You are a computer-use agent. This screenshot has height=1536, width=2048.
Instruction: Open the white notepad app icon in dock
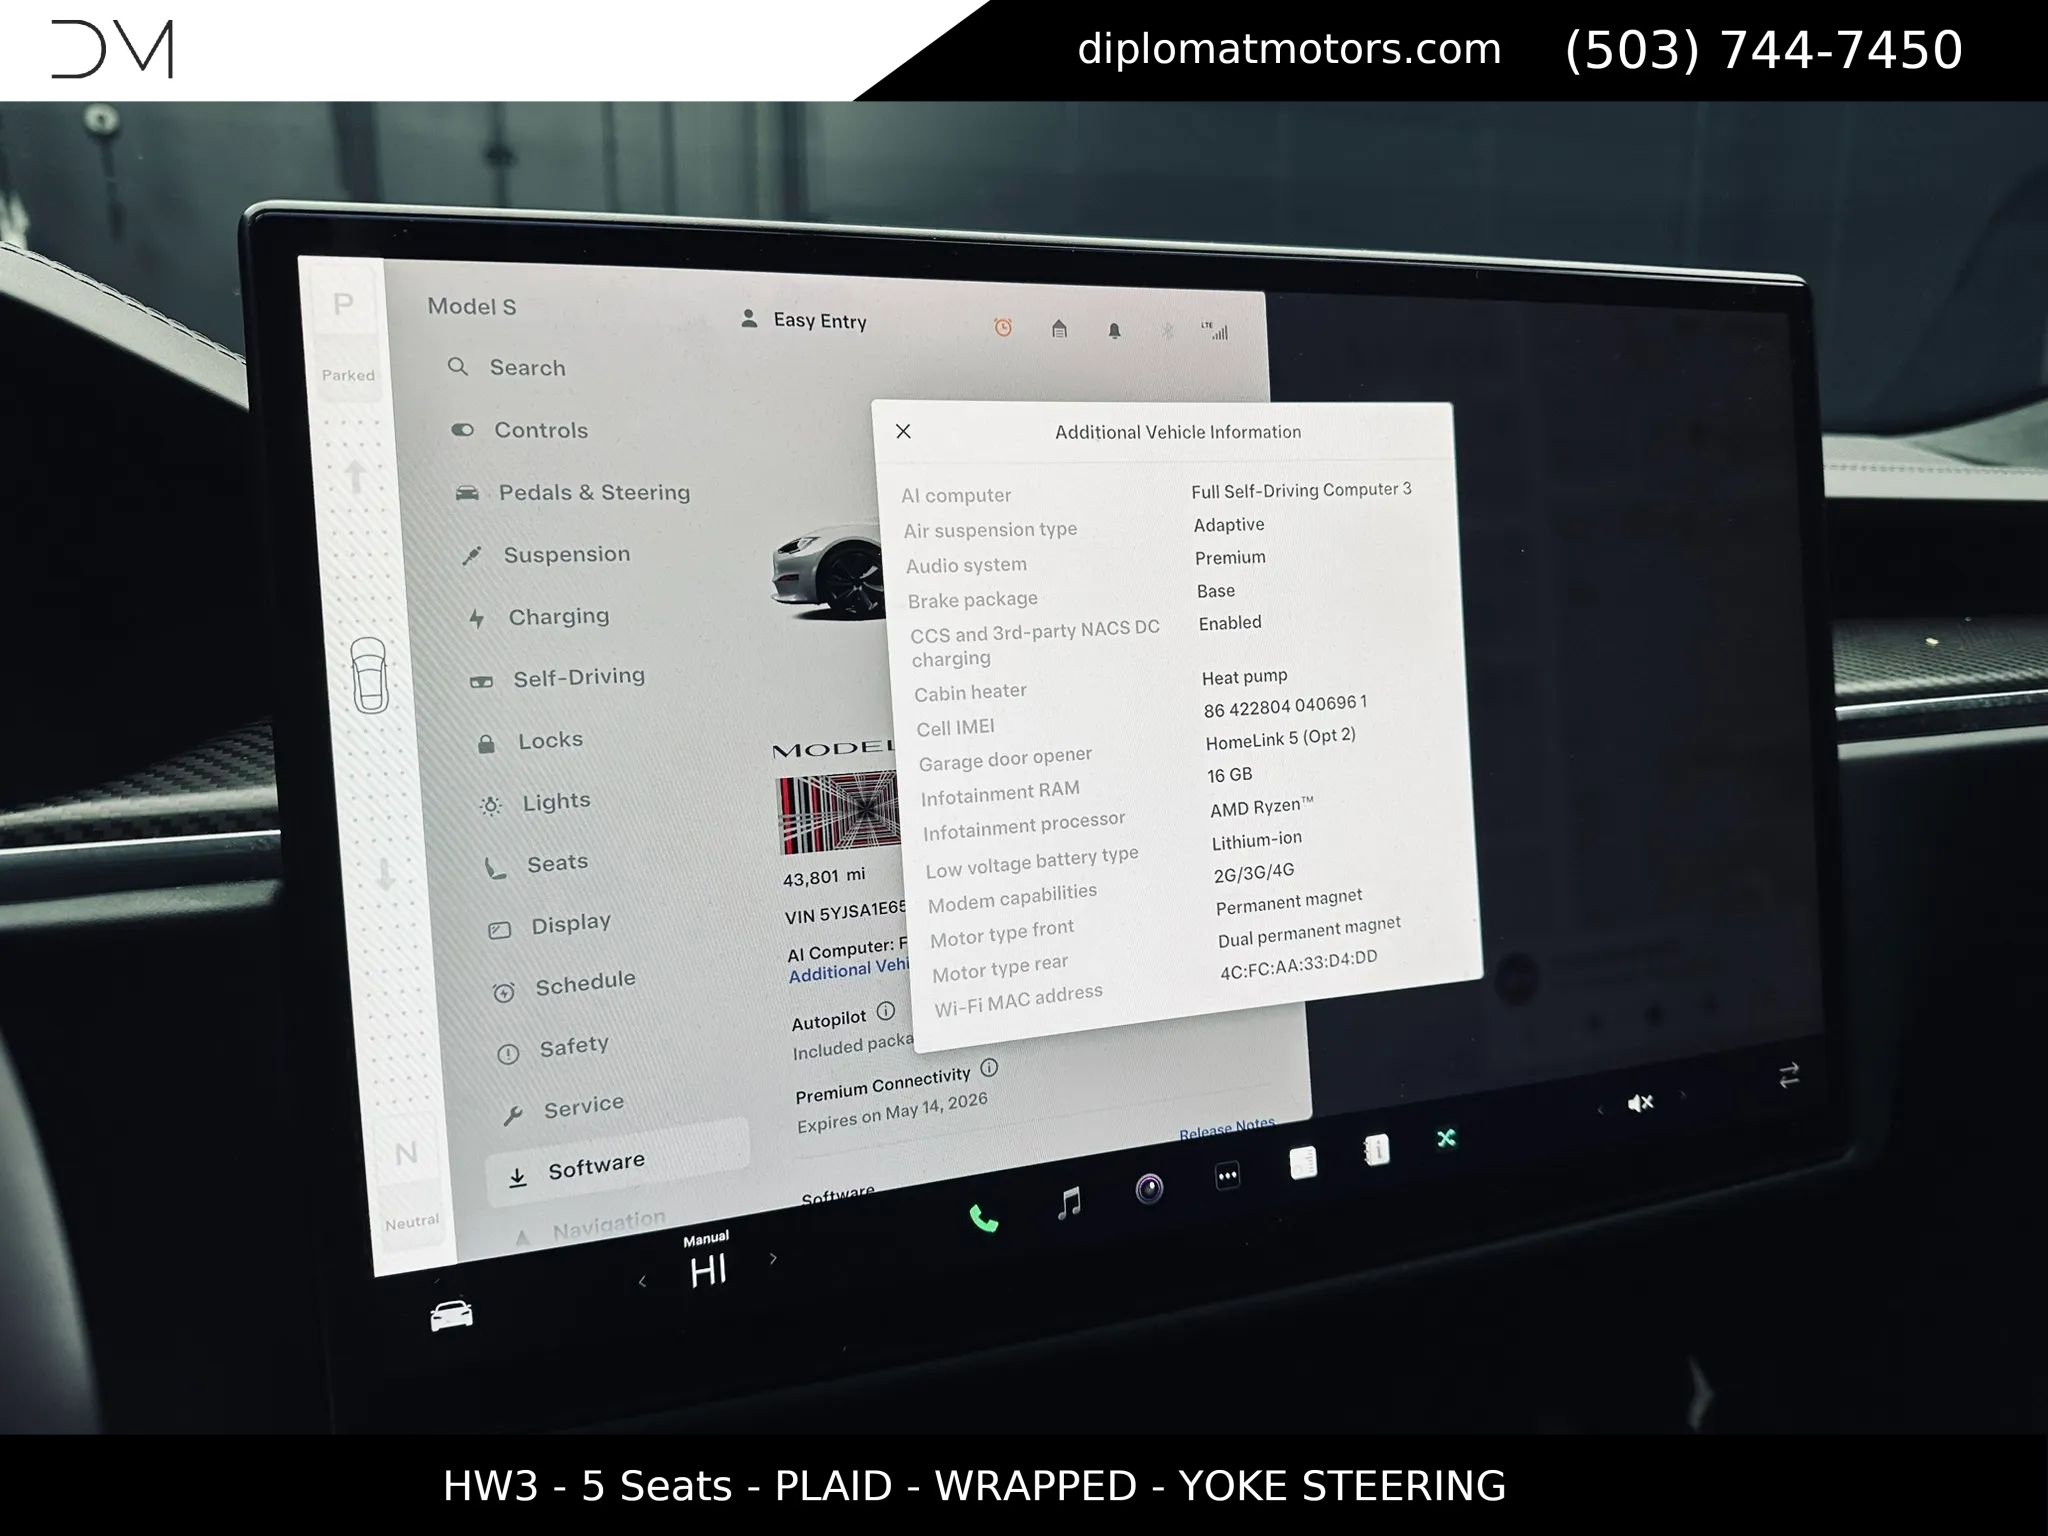(1303, 1163)
